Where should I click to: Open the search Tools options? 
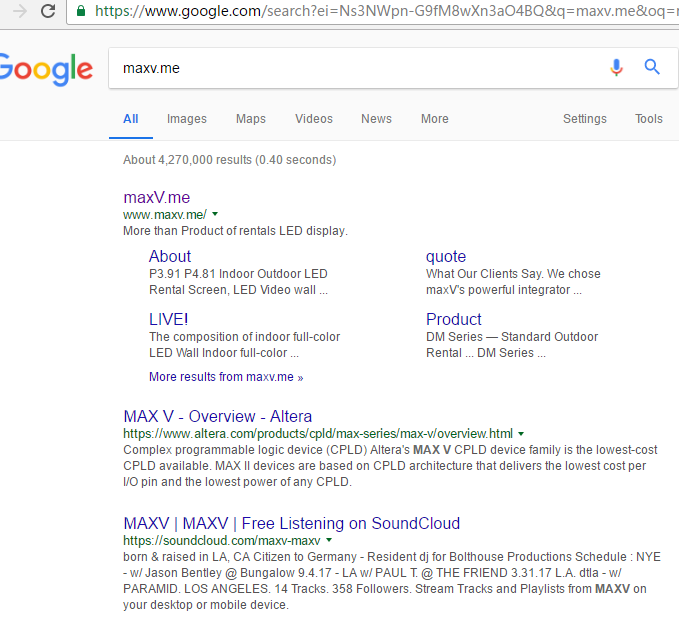[649, 119]
